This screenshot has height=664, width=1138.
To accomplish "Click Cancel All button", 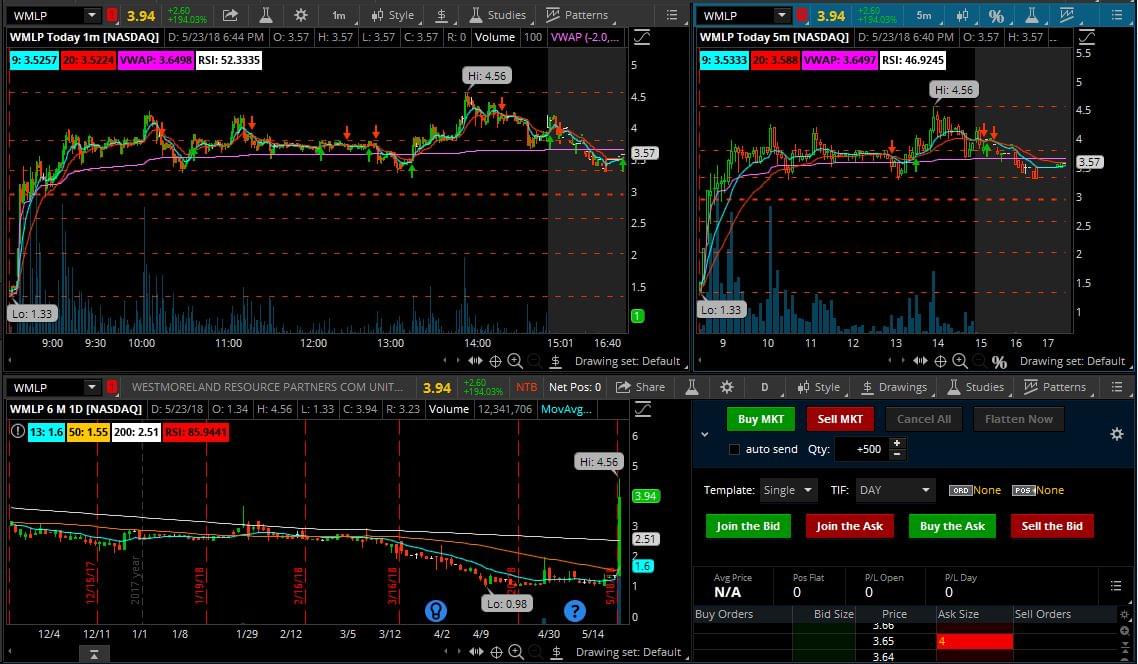I will [924, 419].
